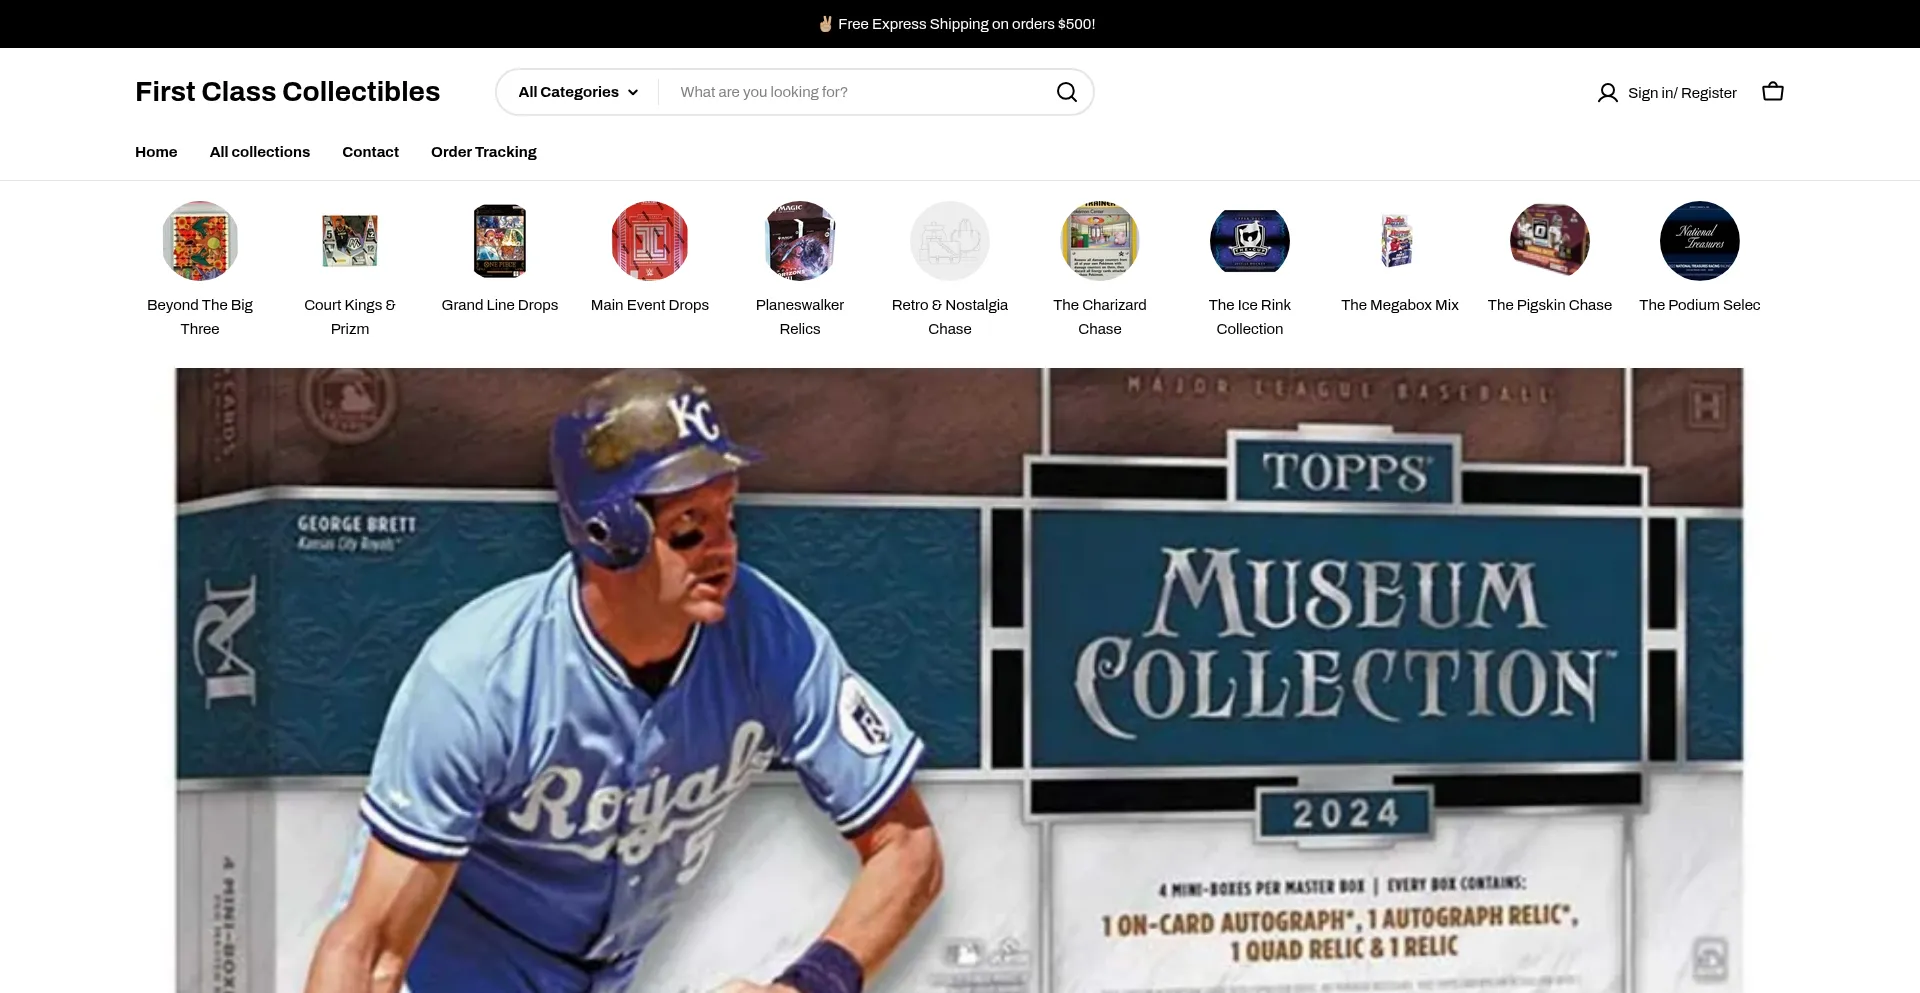The height and width of the screenshot is (993, 1920).
Task: Open Beyond The Big Three collection thumbnail
Action: 200,241
